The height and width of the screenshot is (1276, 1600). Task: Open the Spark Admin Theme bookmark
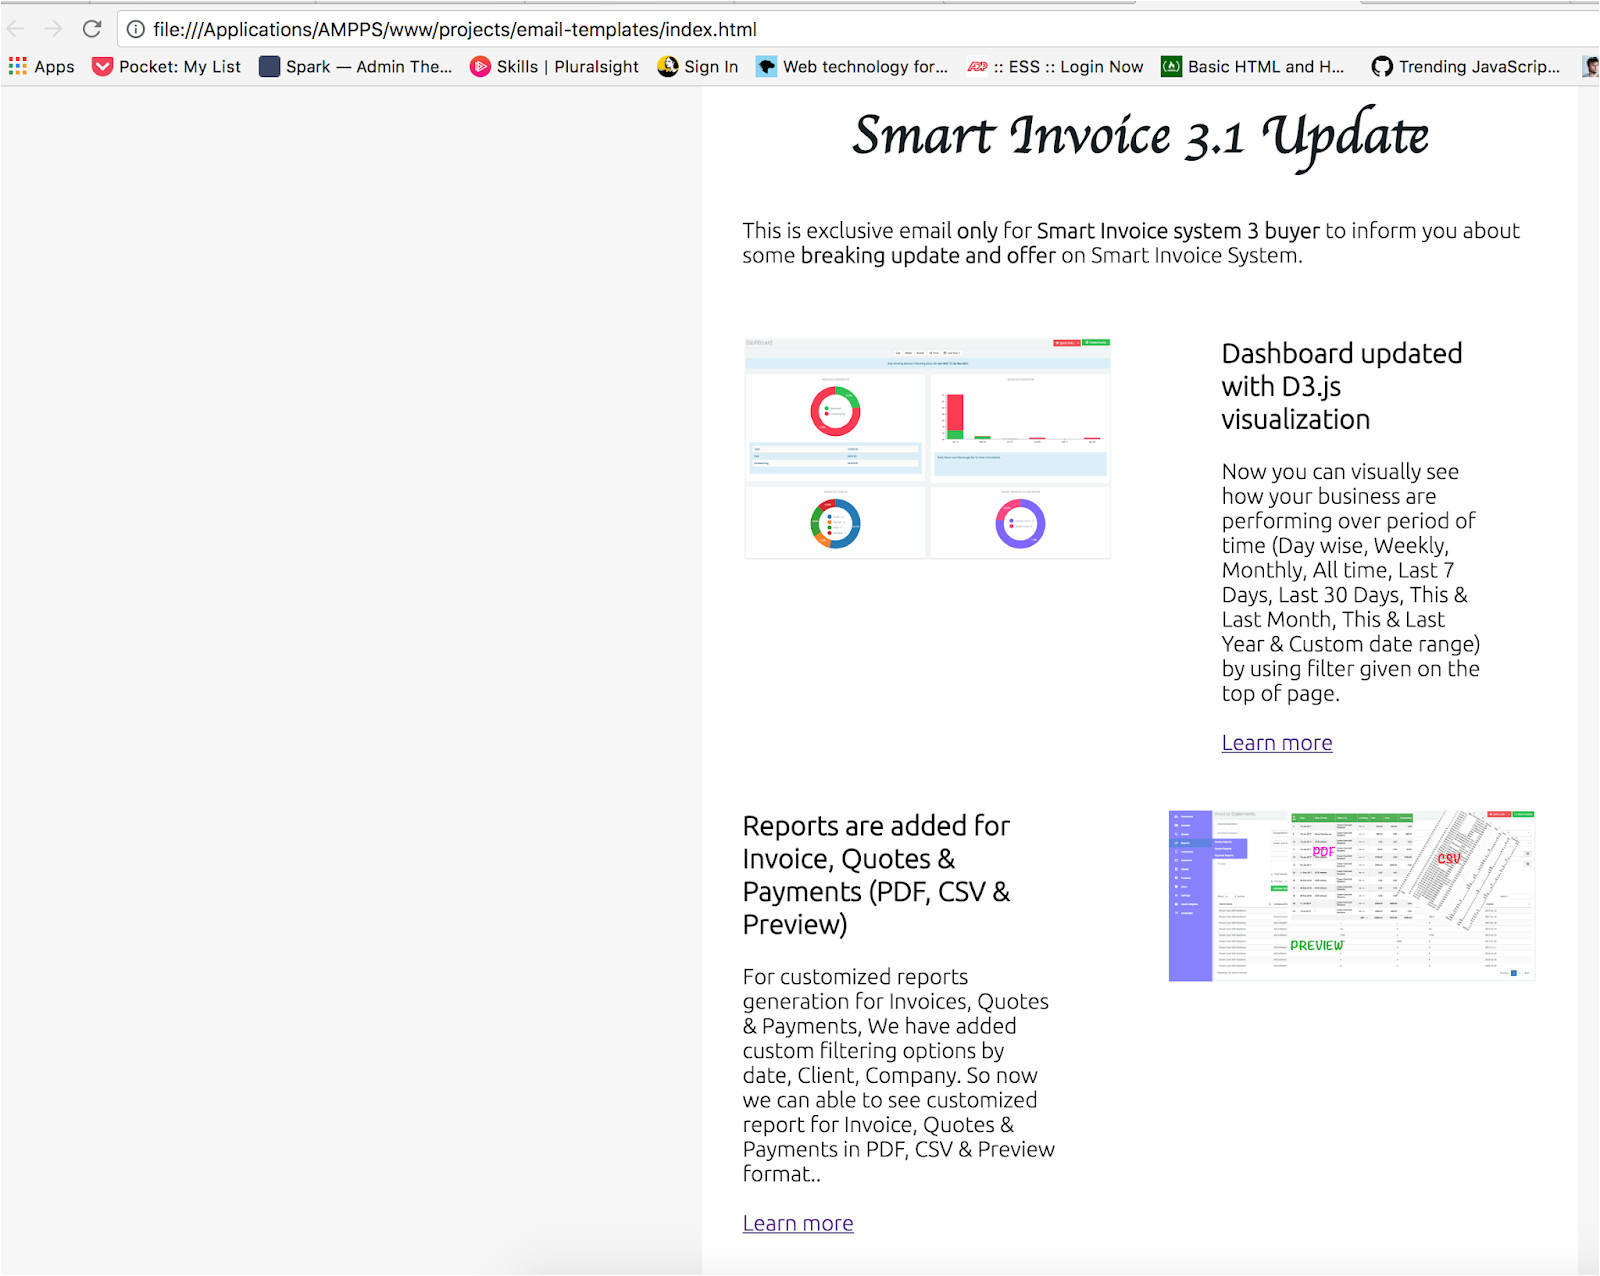[x=356, y=67]
